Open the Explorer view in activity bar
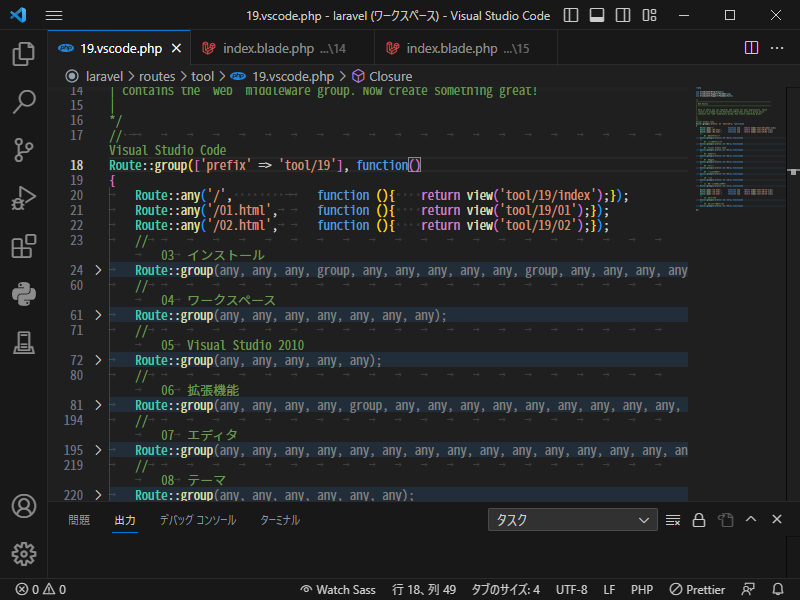The width and height of the screenshot is (800, 600). coord(23,54)
